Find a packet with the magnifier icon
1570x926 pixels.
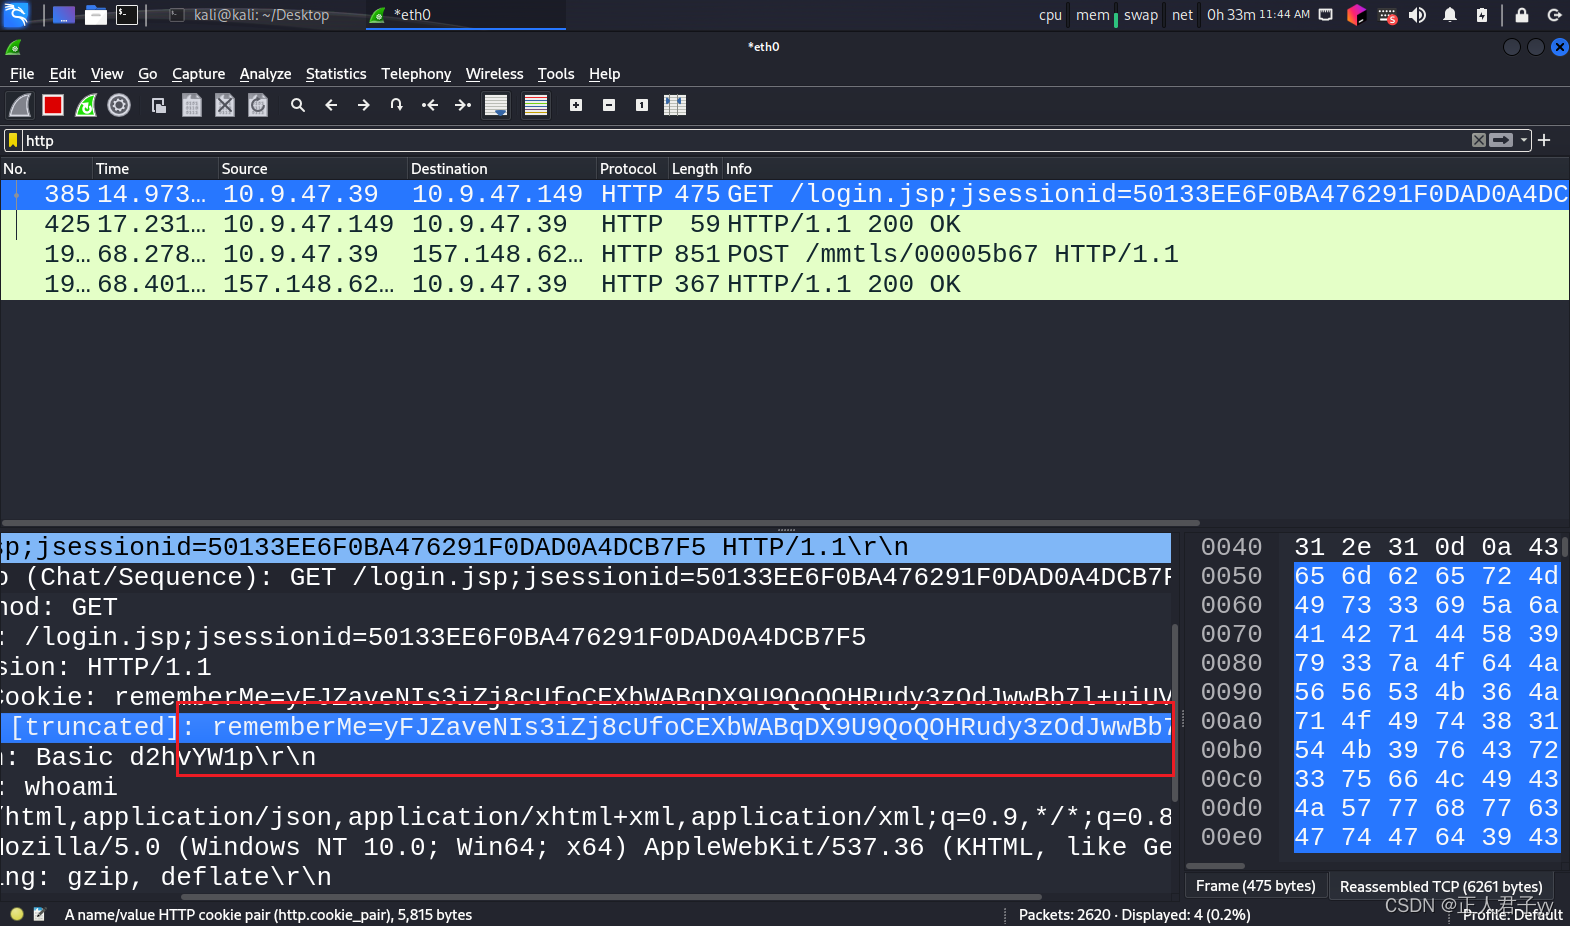pos(298,105)
